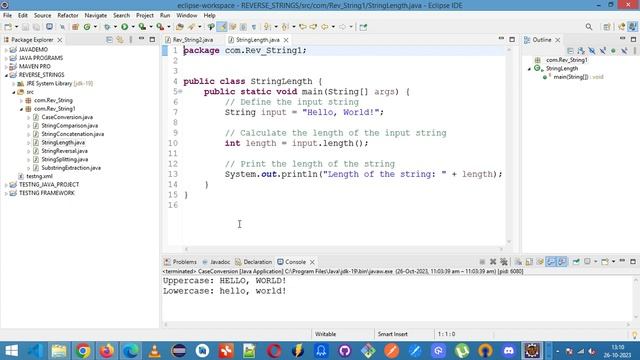The height and width of the screenshot is (360, 640).
Task: Select testng.xml in Package Explorer
Action: (39, 176)
